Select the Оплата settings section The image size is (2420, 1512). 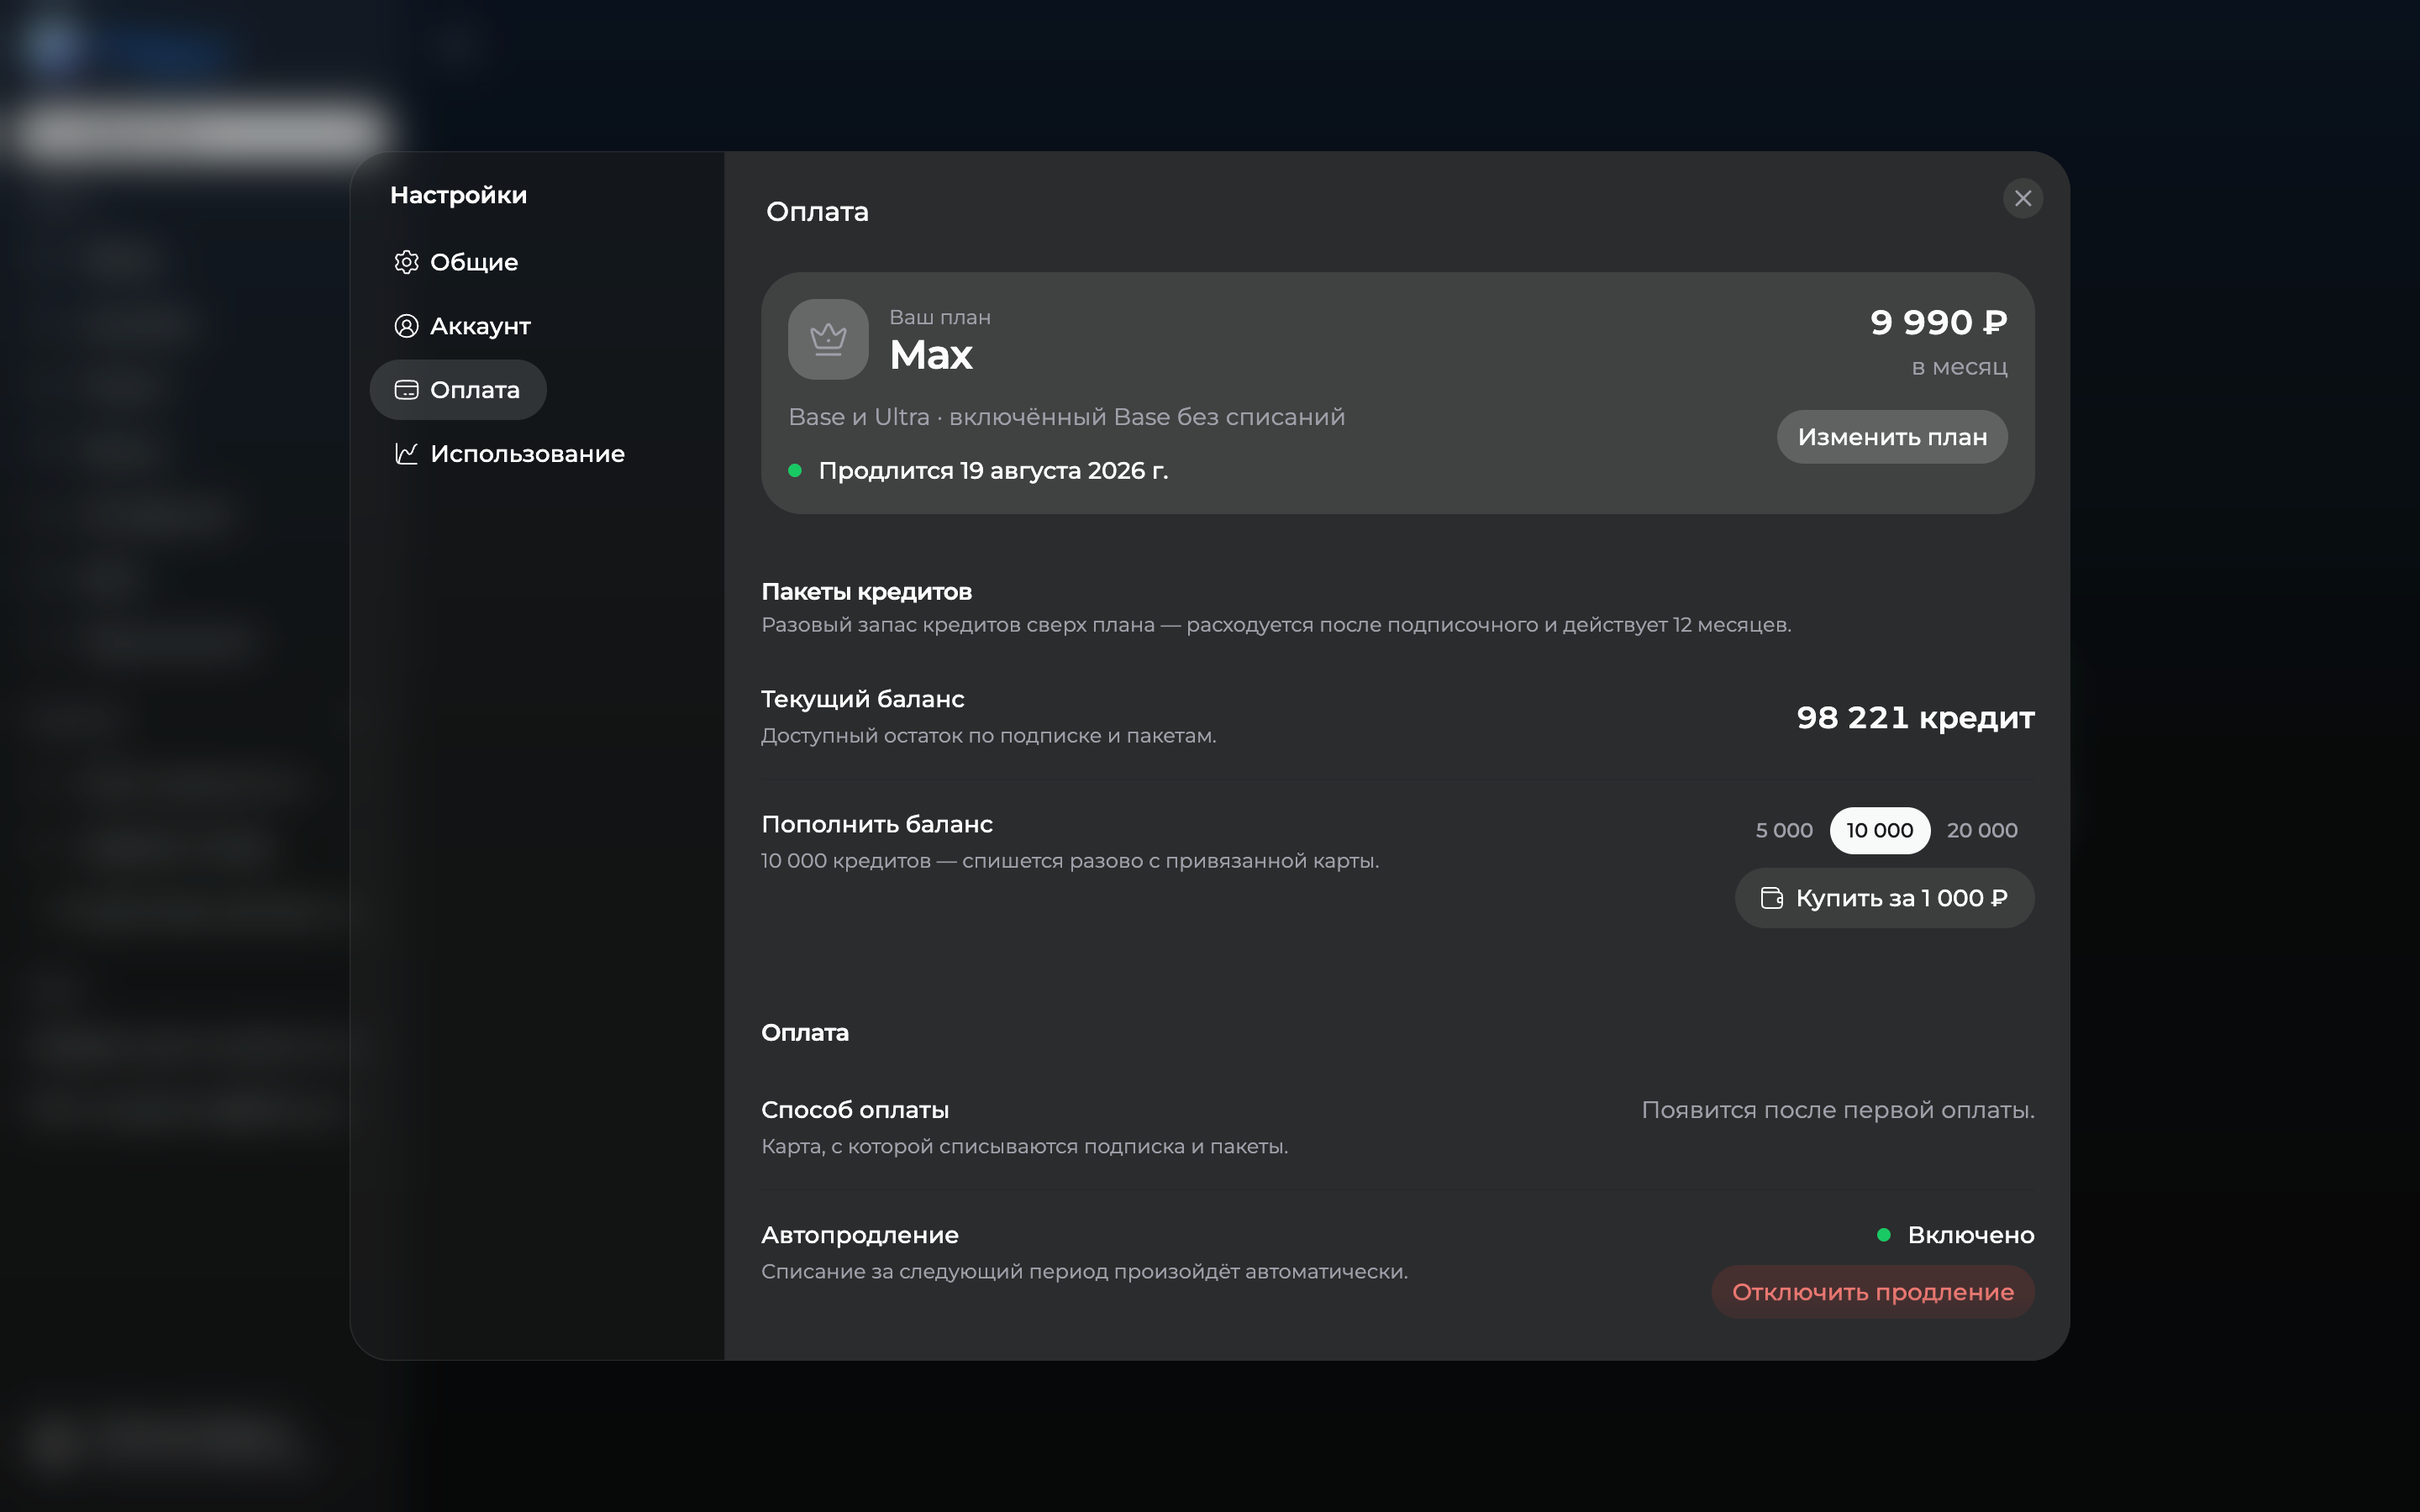tap(458, 390)
